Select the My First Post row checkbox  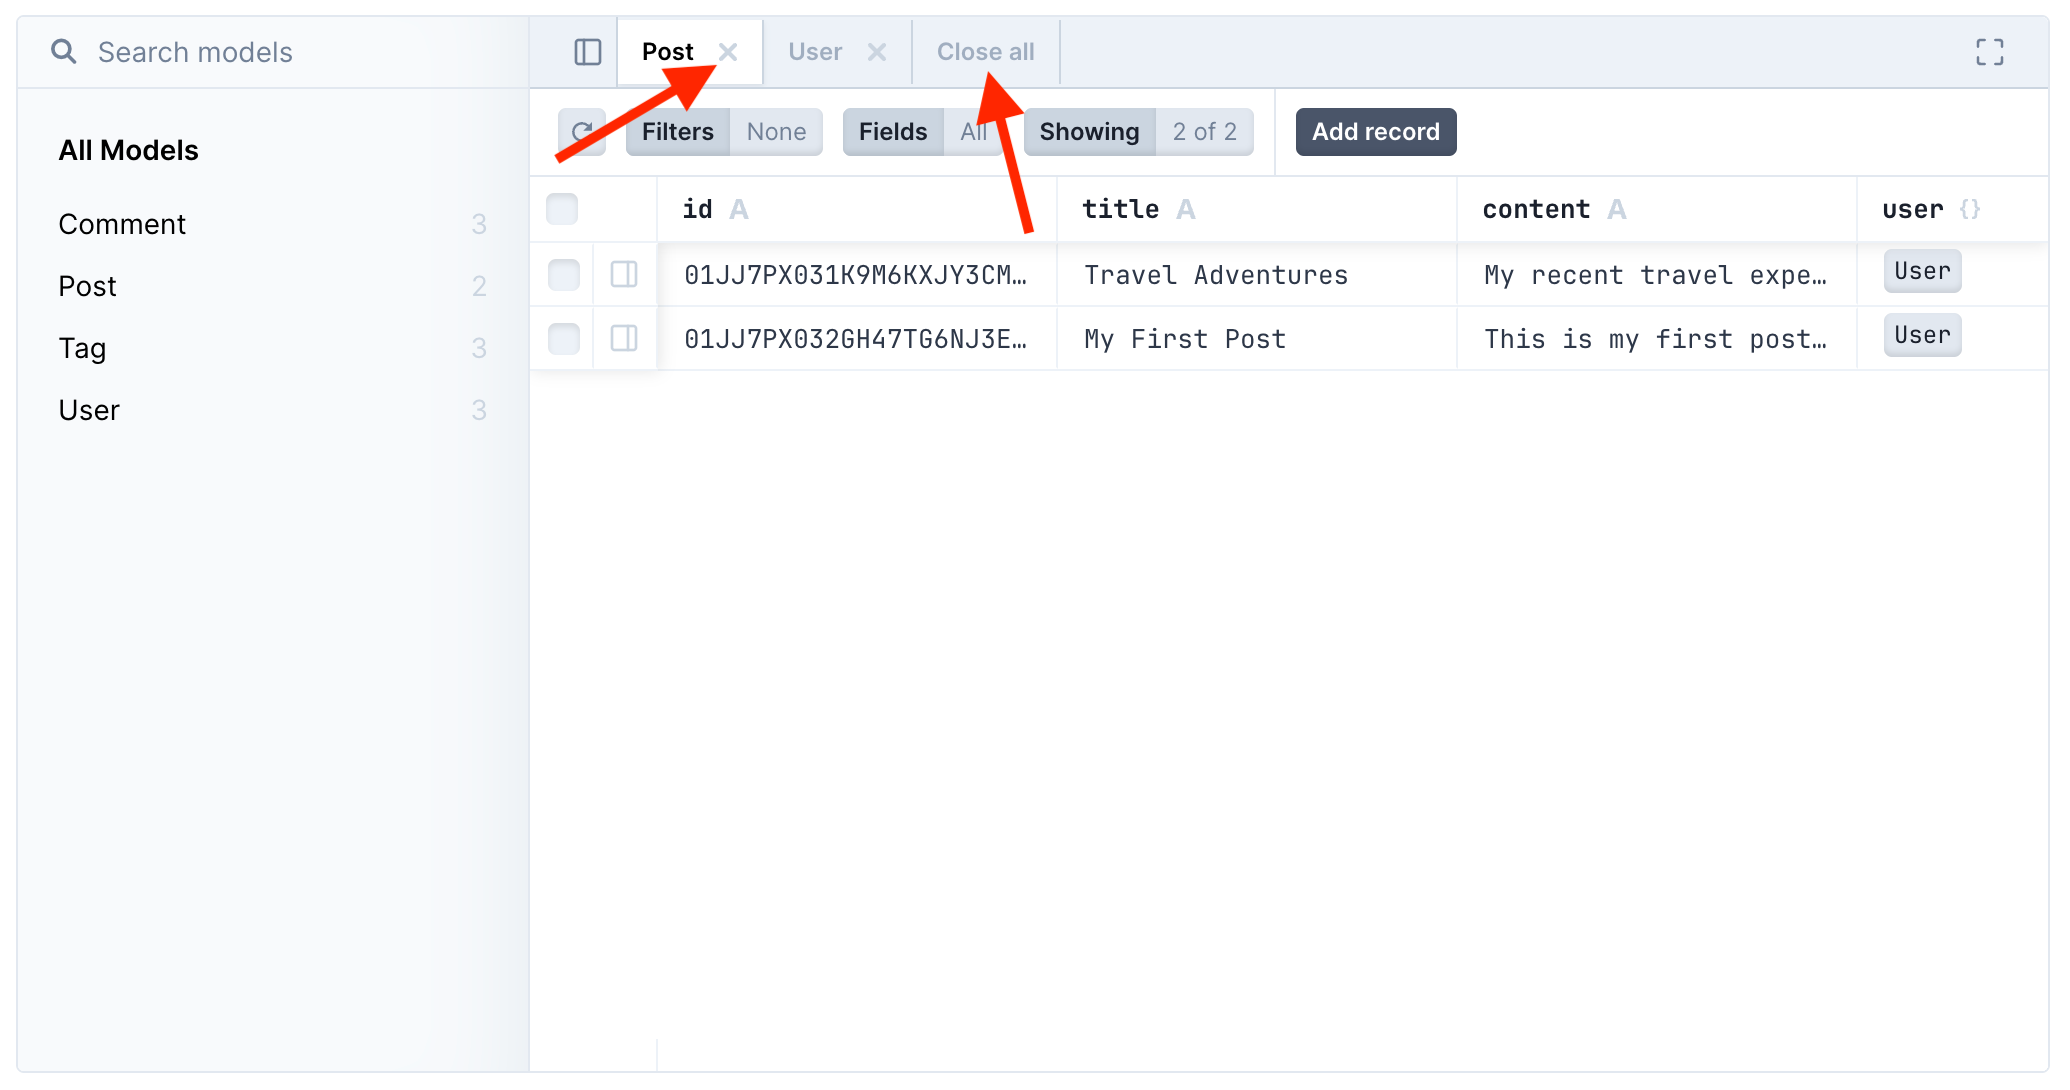point(564,338)
